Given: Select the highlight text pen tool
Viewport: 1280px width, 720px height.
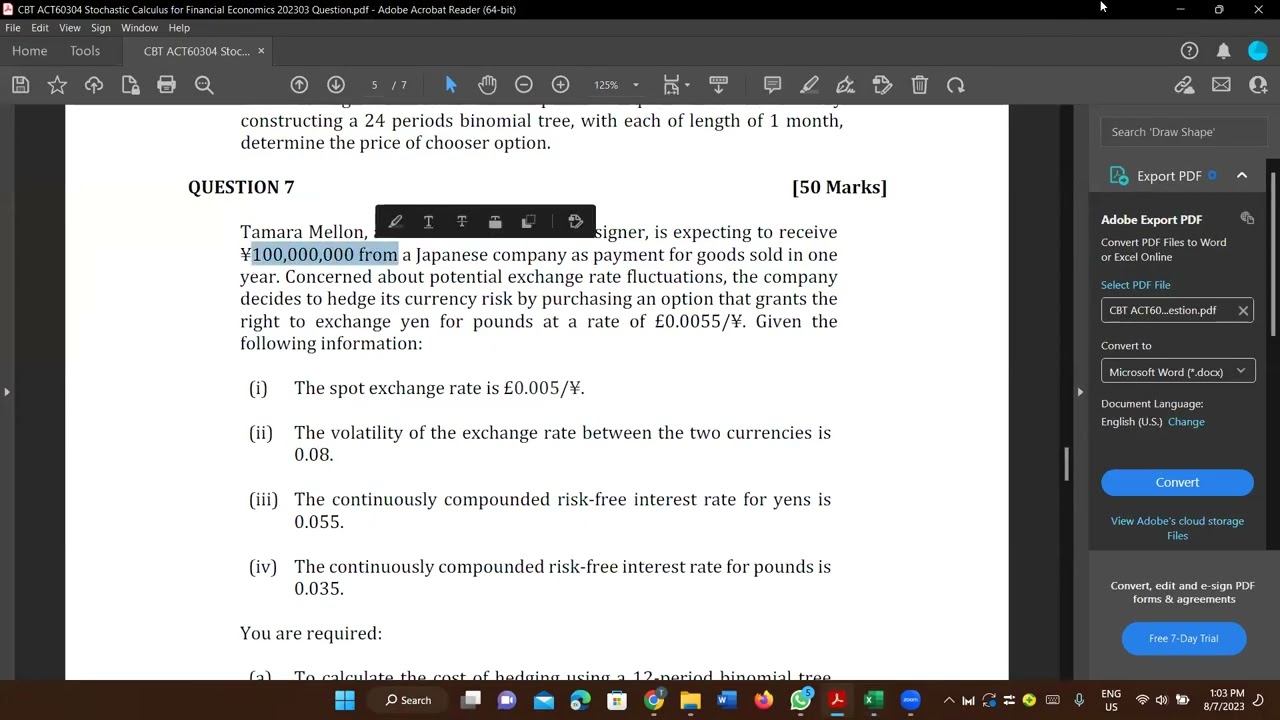Looking at the screenshot, I should (809, 85).
